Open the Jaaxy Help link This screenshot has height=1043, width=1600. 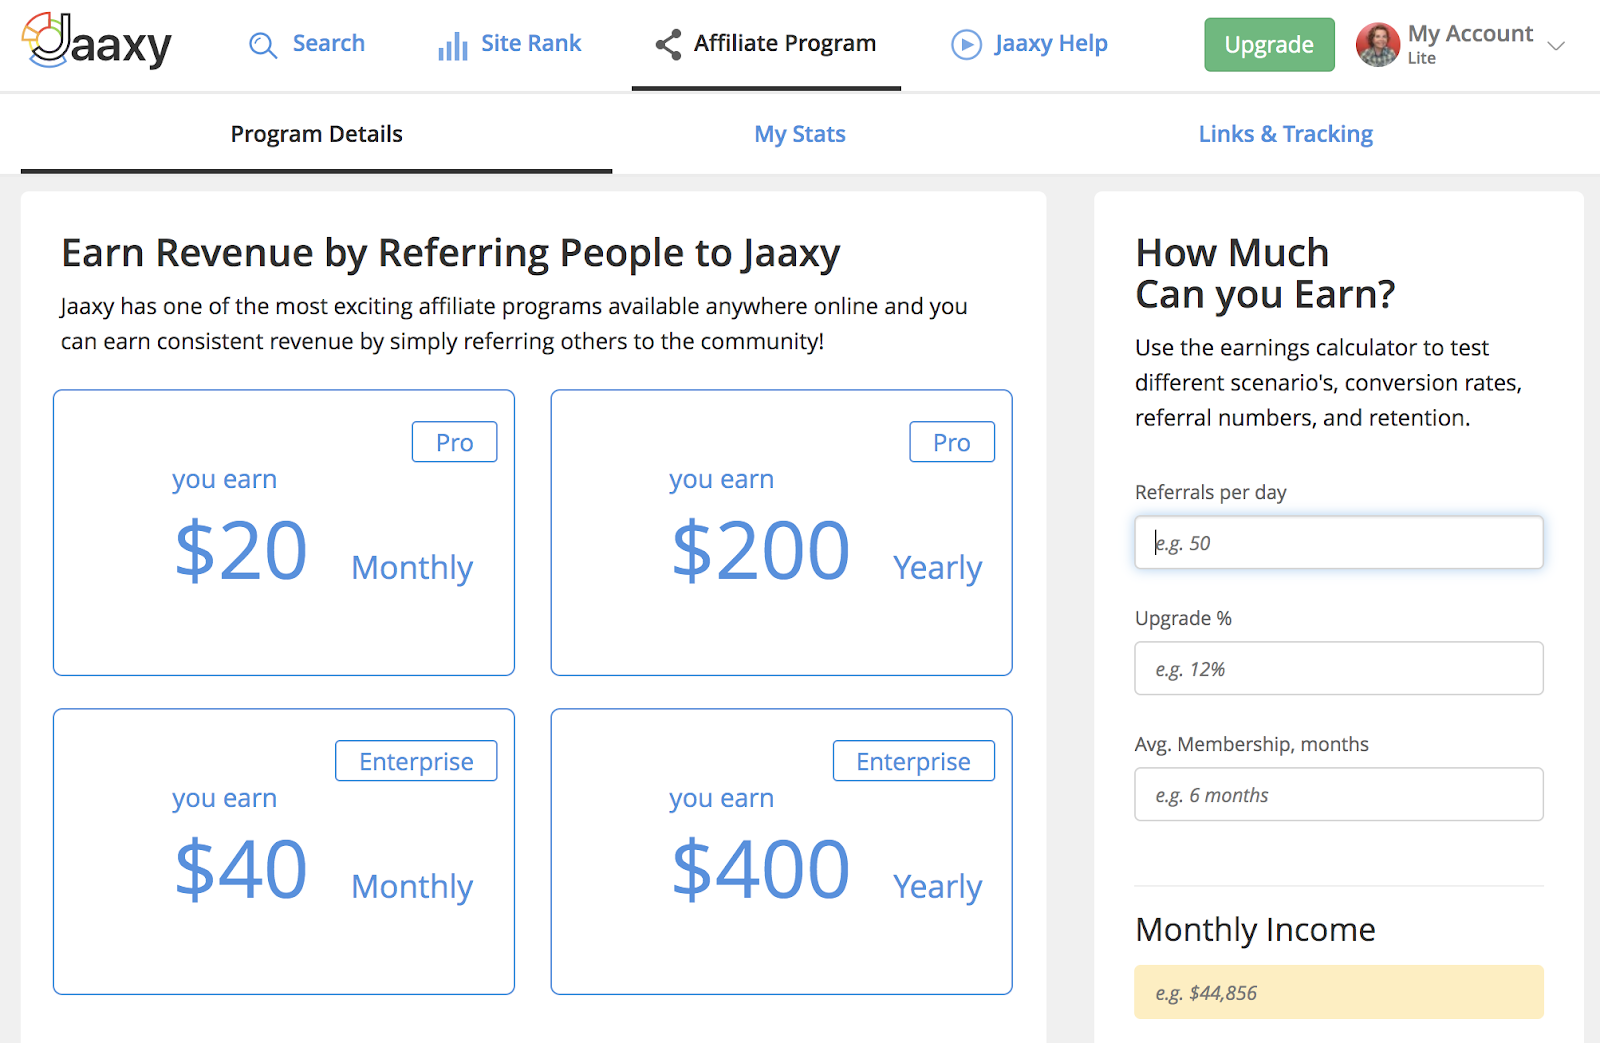(1050, 44)
